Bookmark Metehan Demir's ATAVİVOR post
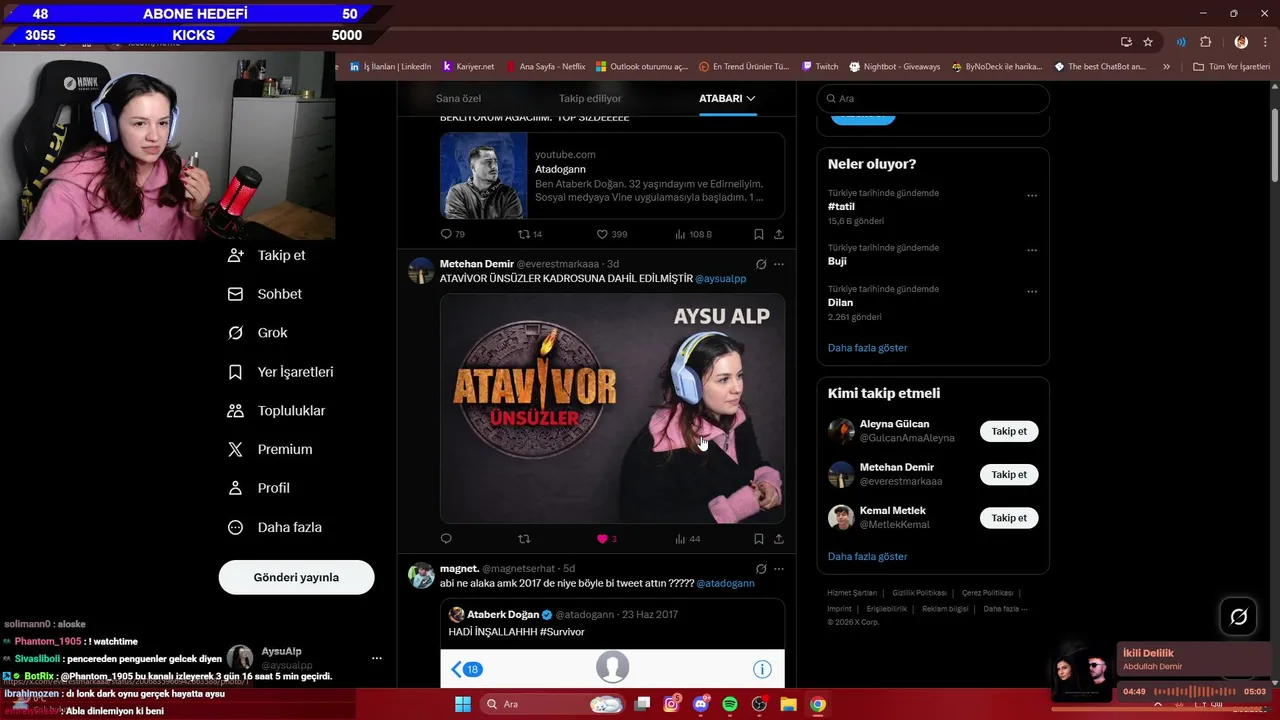Image resolution: width=1280 pixels, height=720 pixels. (759, 539)
